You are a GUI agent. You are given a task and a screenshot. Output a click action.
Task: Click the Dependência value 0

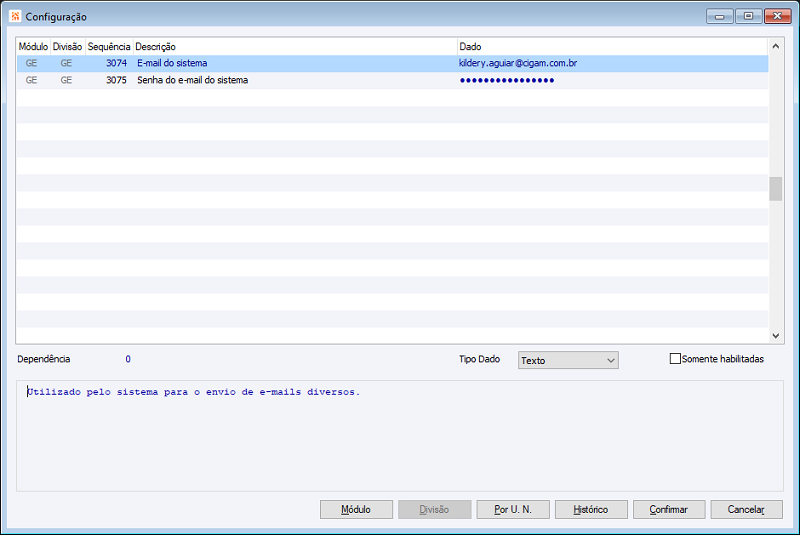click(x=128, y=359)
